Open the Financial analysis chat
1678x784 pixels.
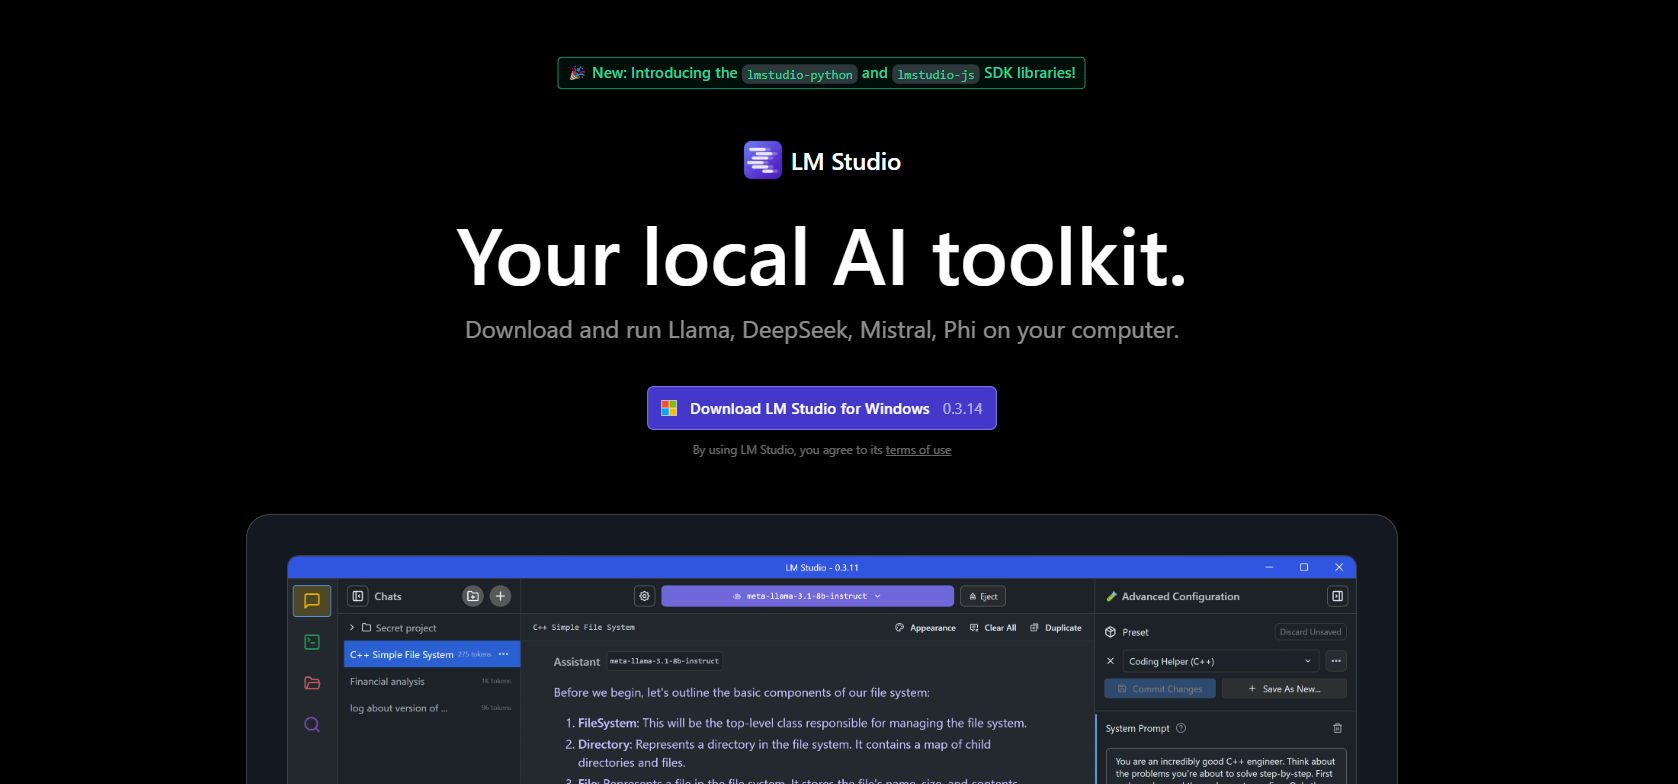432,681
